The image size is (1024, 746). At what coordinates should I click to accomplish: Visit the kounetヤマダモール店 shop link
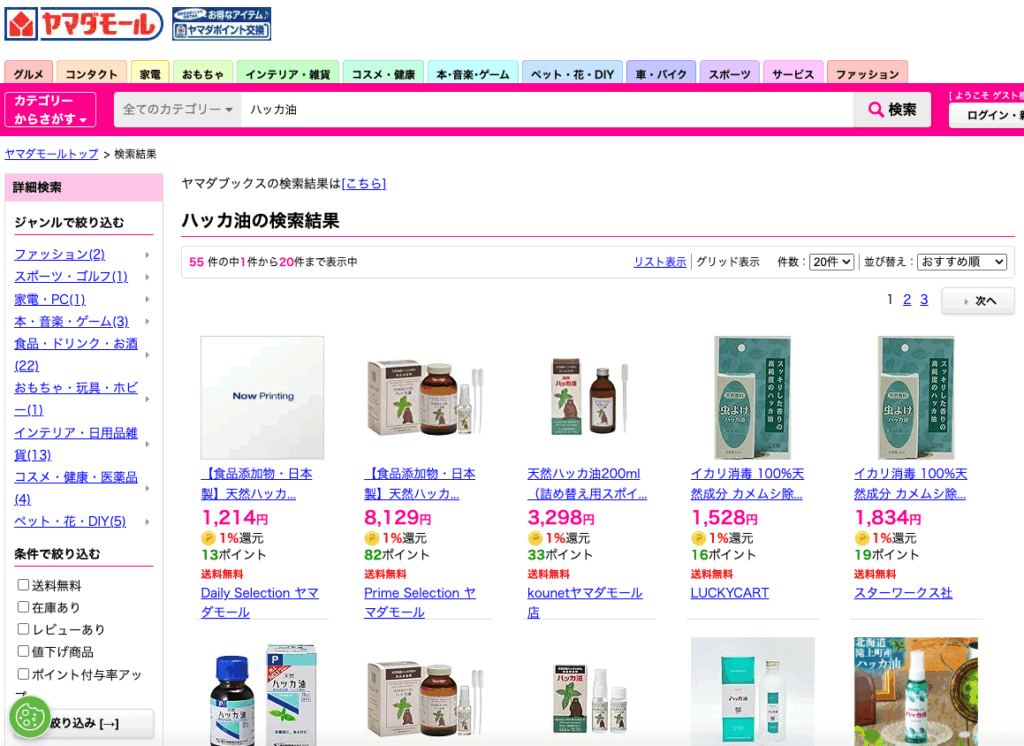[585, 602]
